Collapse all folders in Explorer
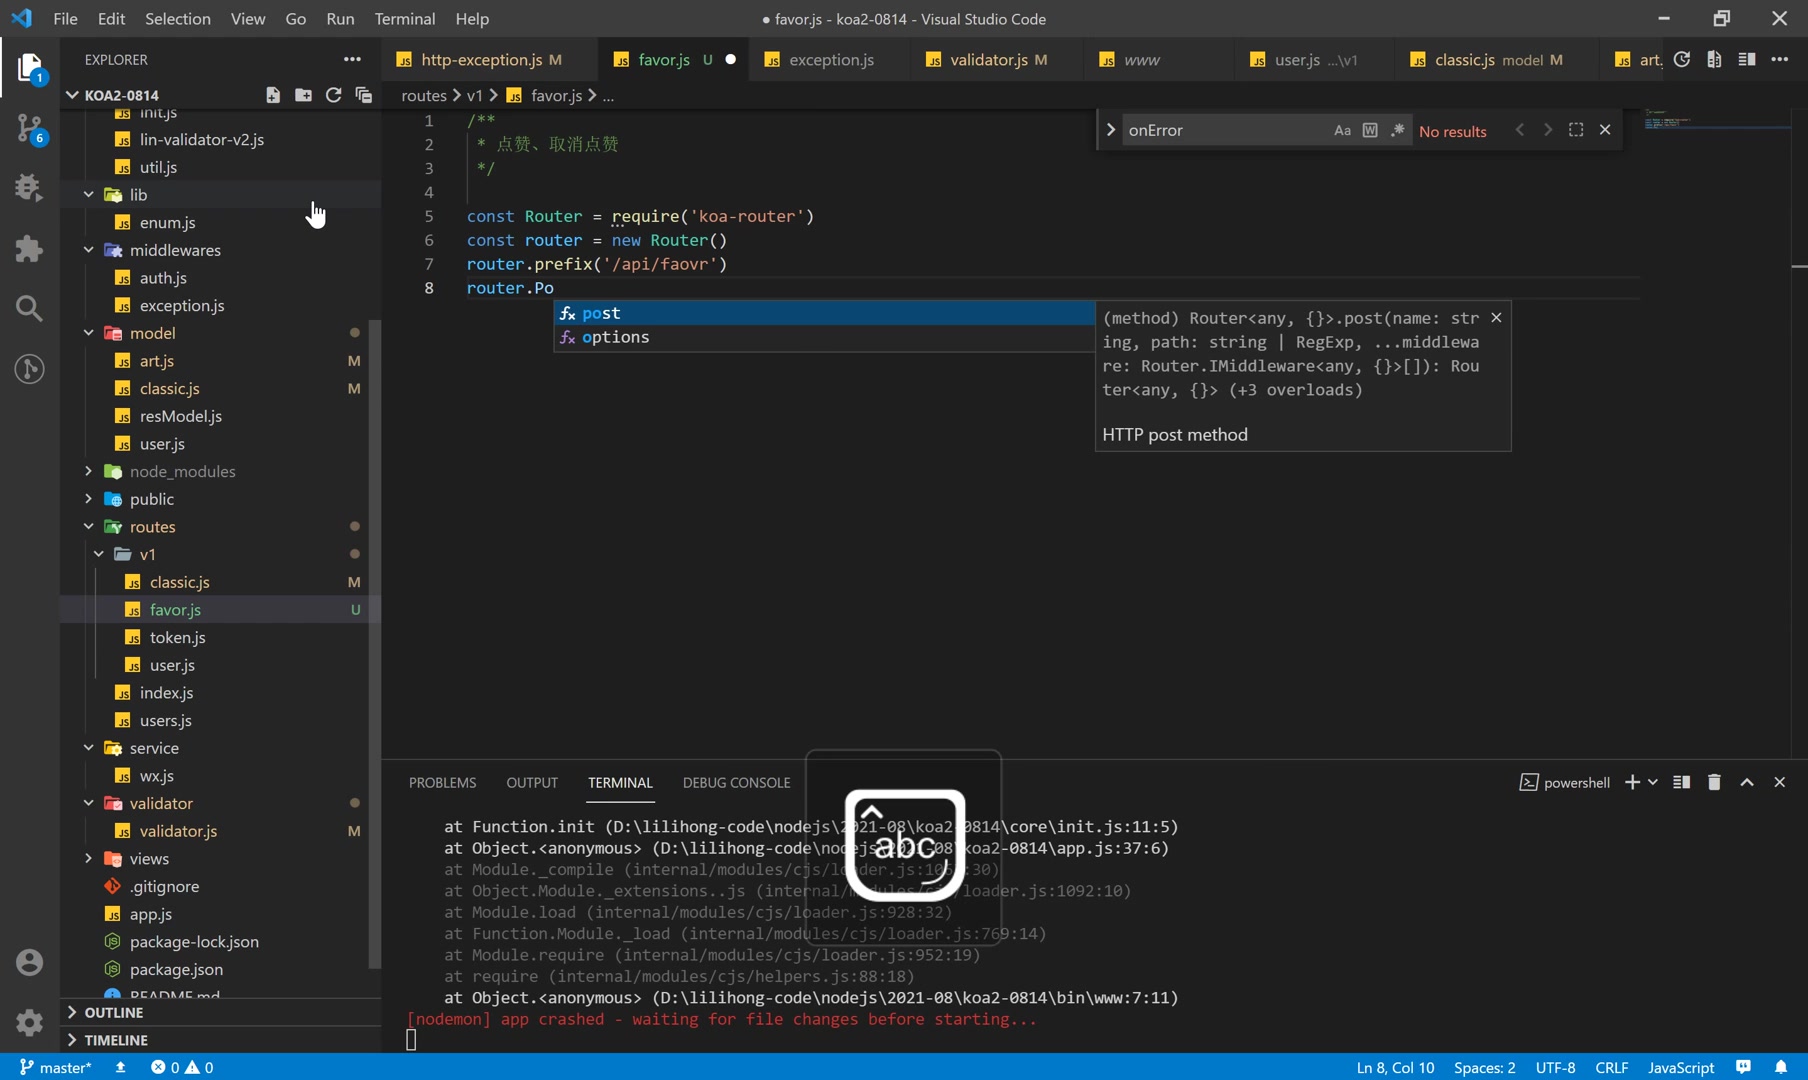1808x1080 pixels. tap(363, 95)
